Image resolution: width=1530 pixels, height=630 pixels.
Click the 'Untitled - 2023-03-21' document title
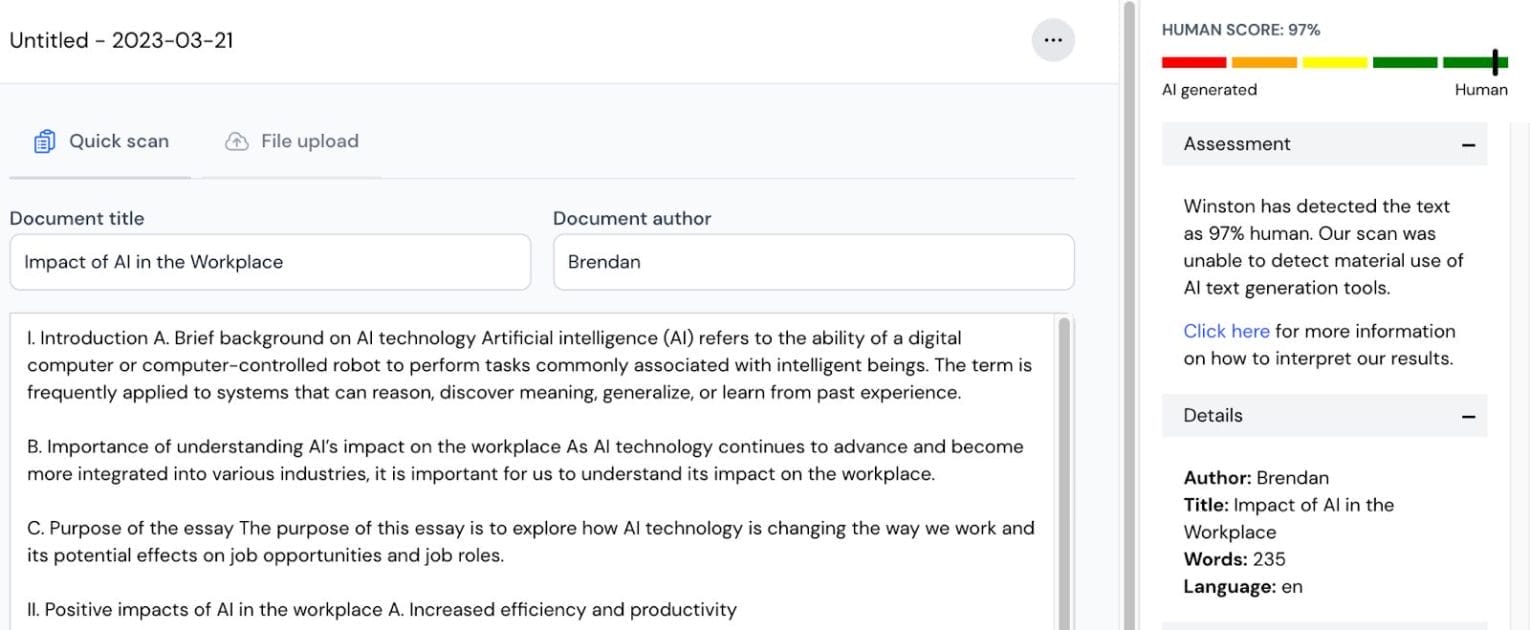(121, 40)
